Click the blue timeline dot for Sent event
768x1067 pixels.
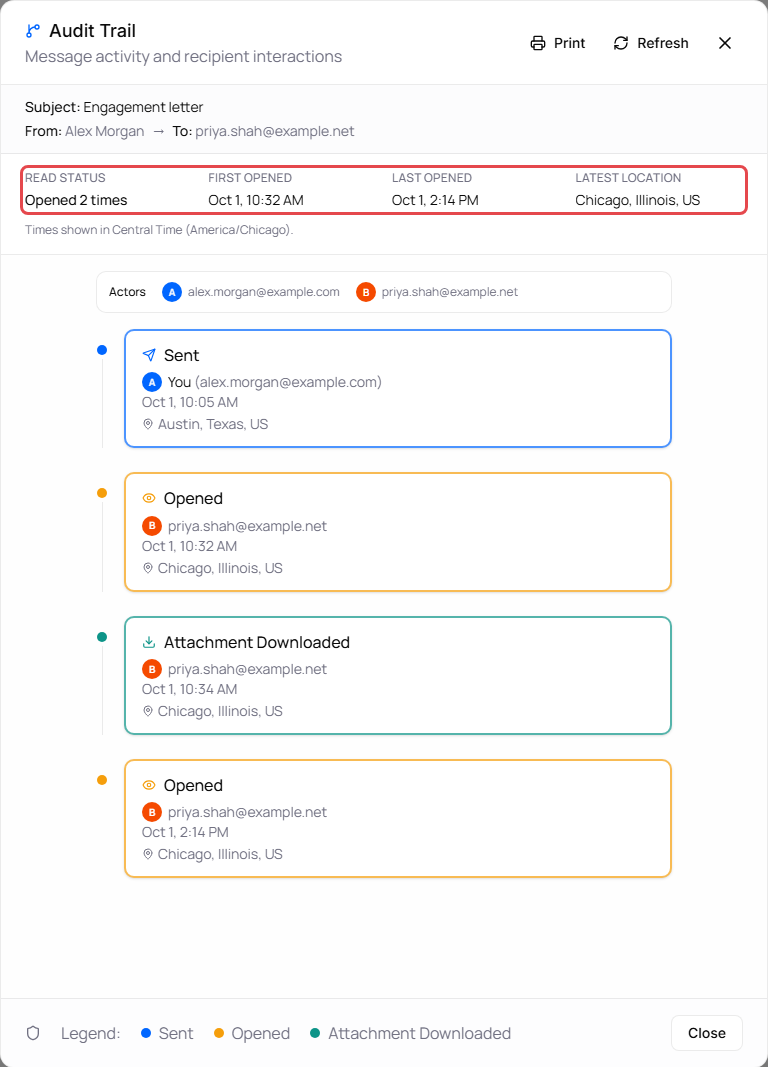click(x=102, y=350)
